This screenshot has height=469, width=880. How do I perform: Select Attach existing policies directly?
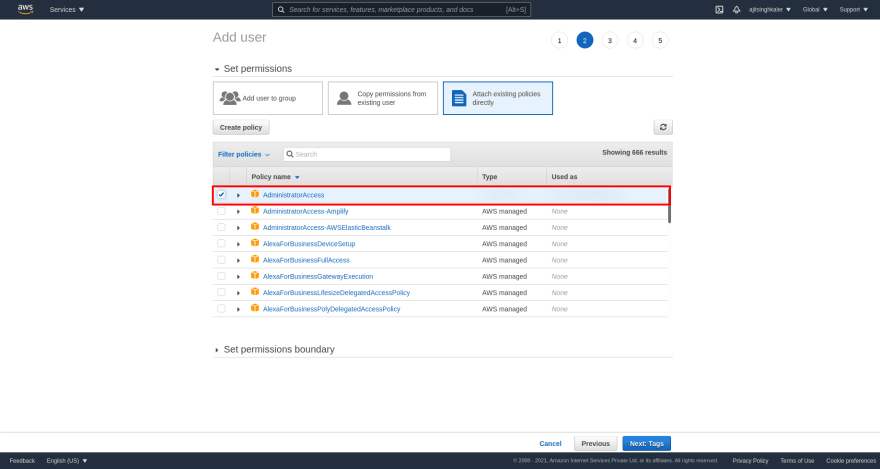coord(498,98)
